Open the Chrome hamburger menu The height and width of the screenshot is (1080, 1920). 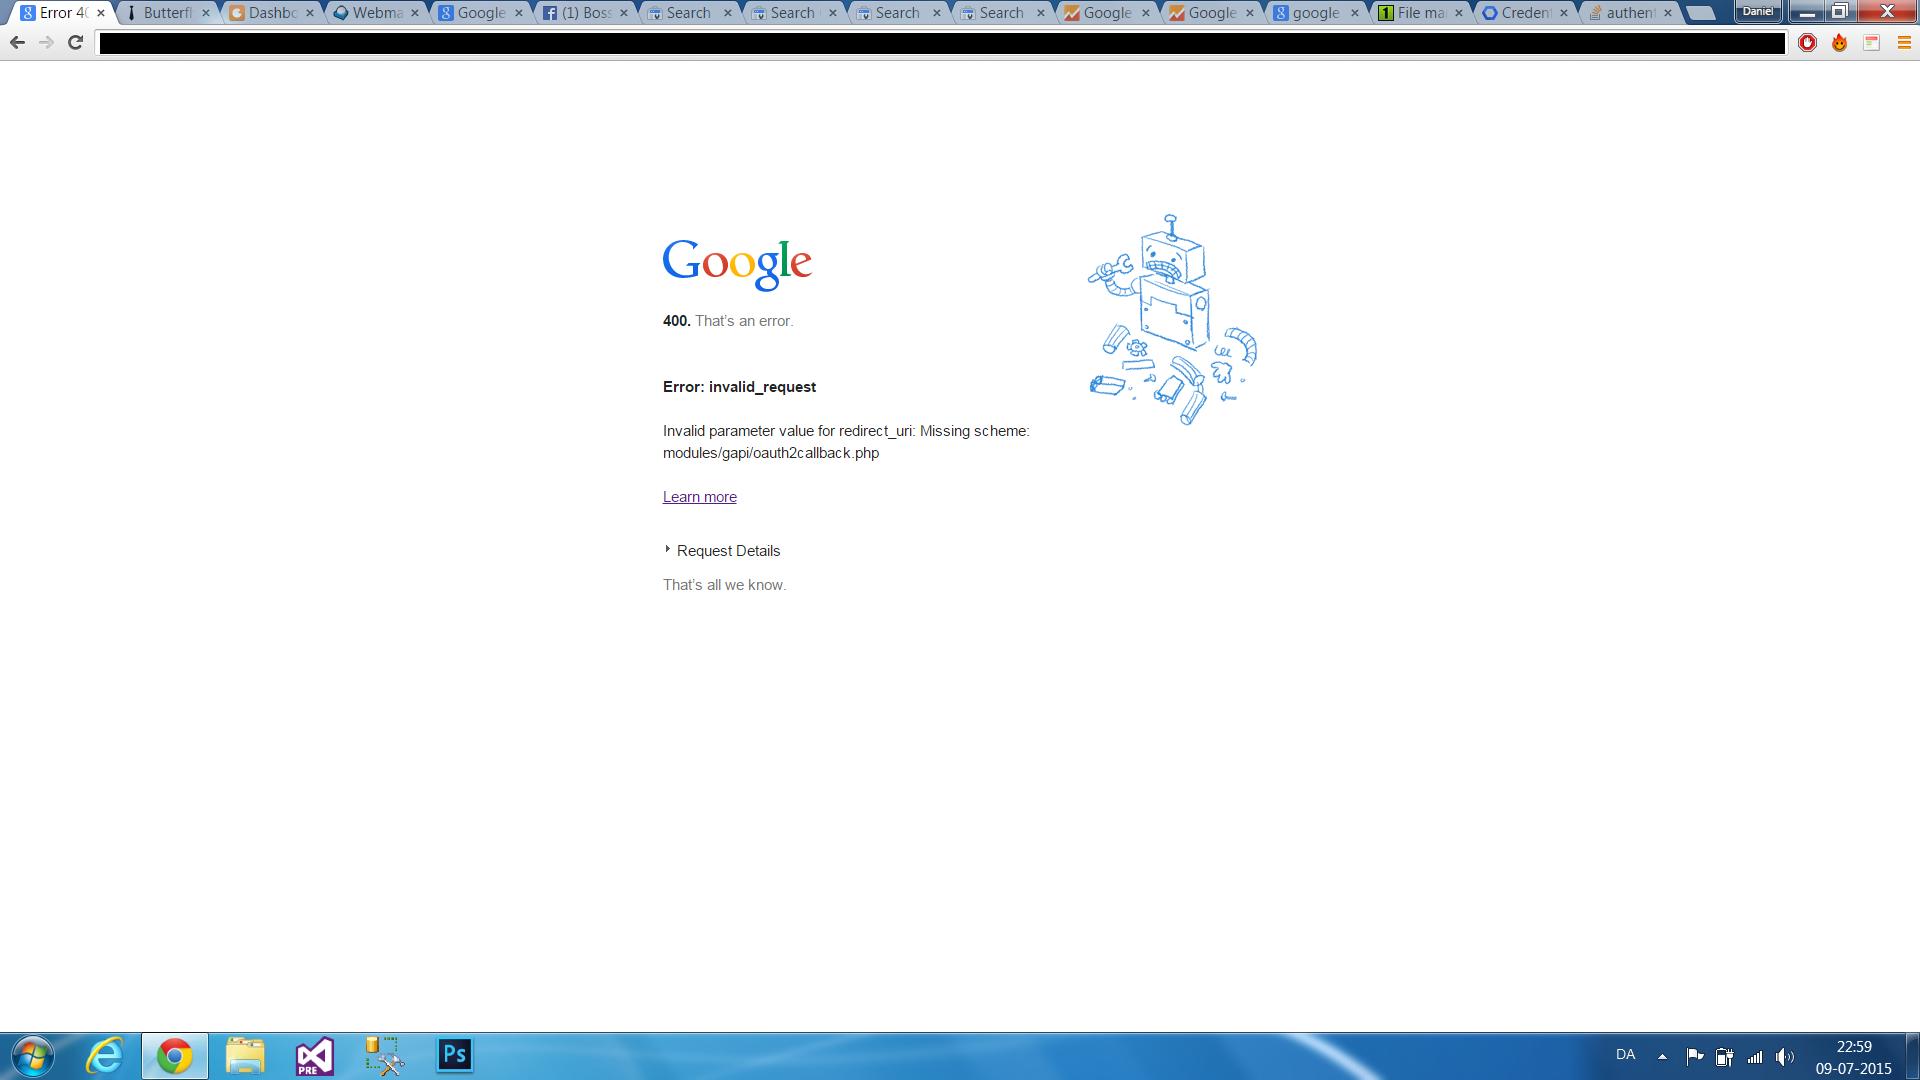1903,43
